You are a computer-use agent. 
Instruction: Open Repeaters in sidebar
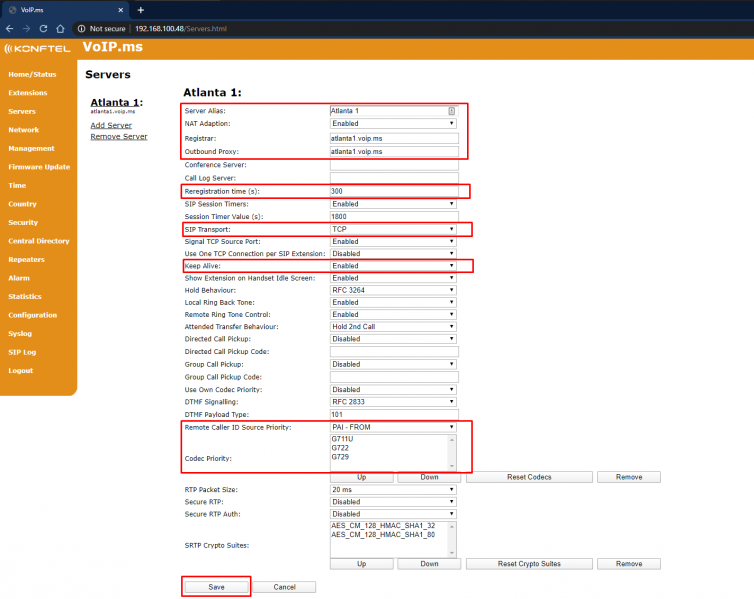coord(26,260)
